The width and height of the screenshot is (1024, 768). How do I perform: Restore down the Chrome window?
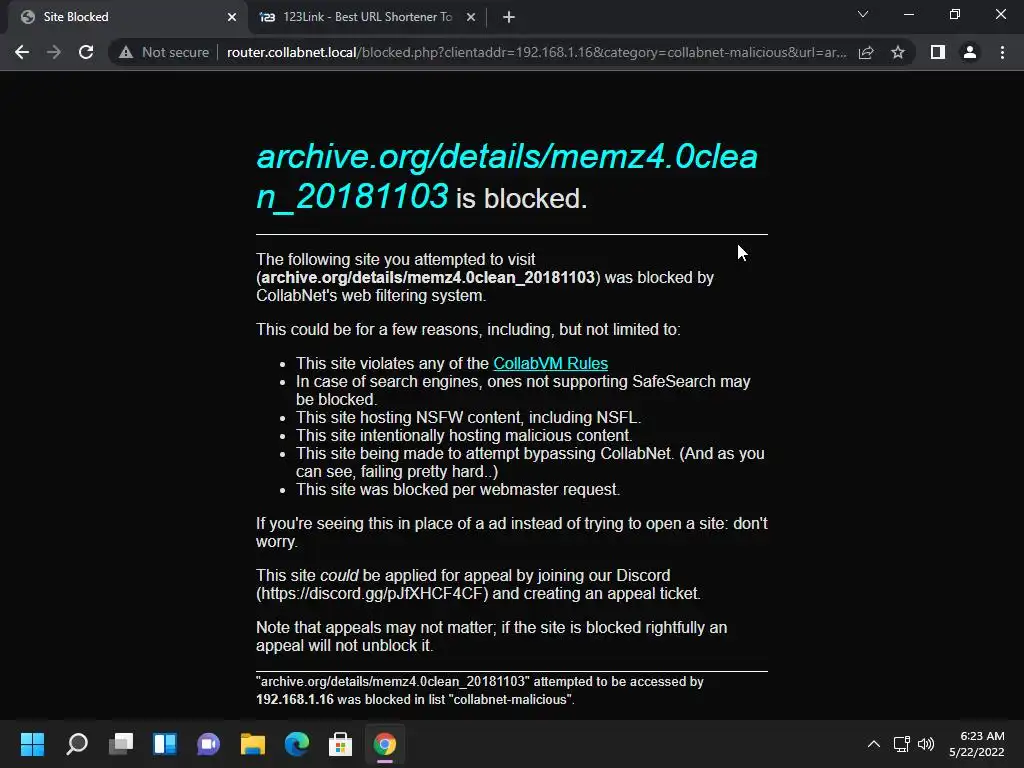click(955, 14)
